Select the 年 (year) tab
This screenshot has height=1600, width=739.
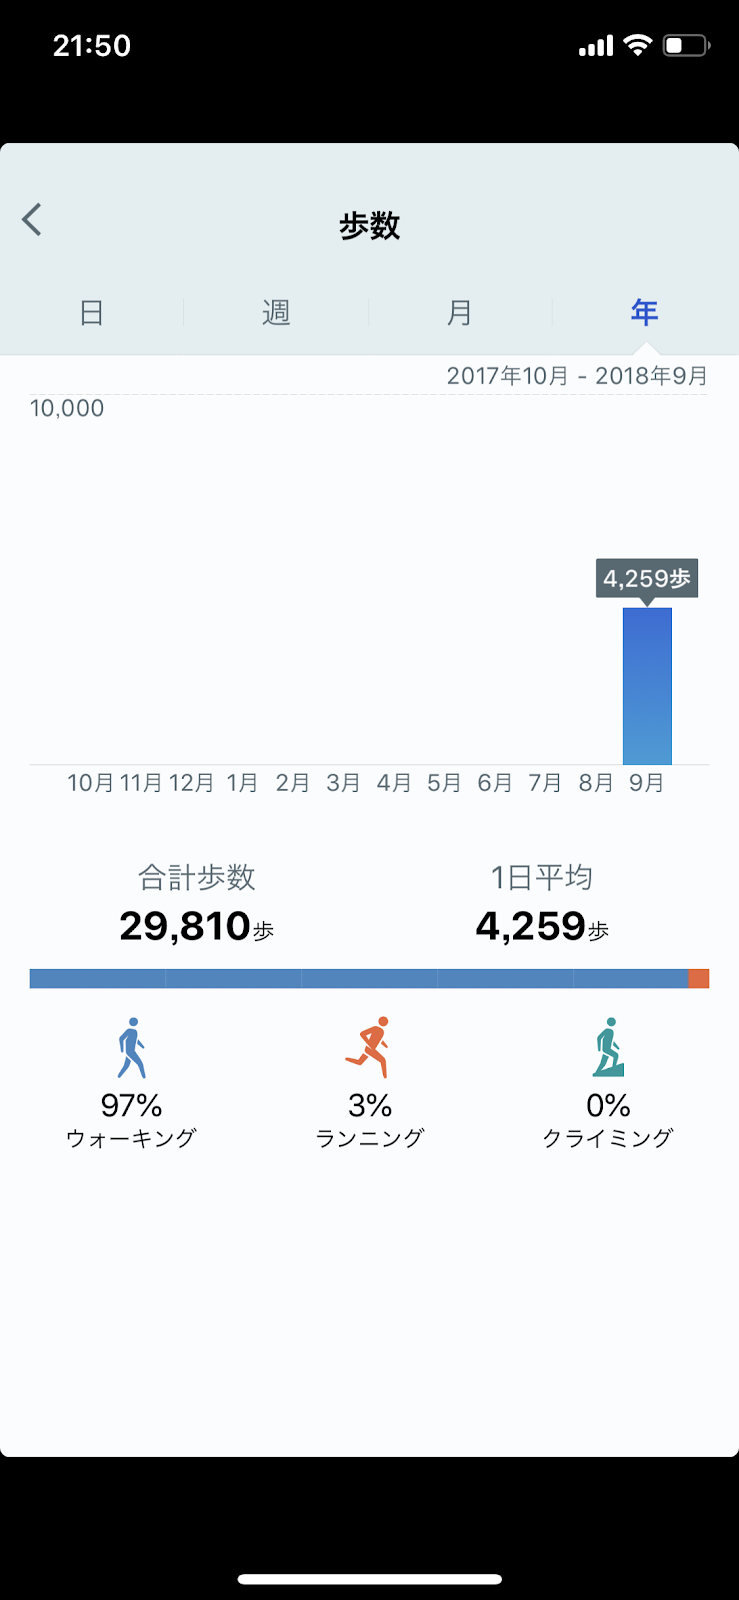point(644,313)
